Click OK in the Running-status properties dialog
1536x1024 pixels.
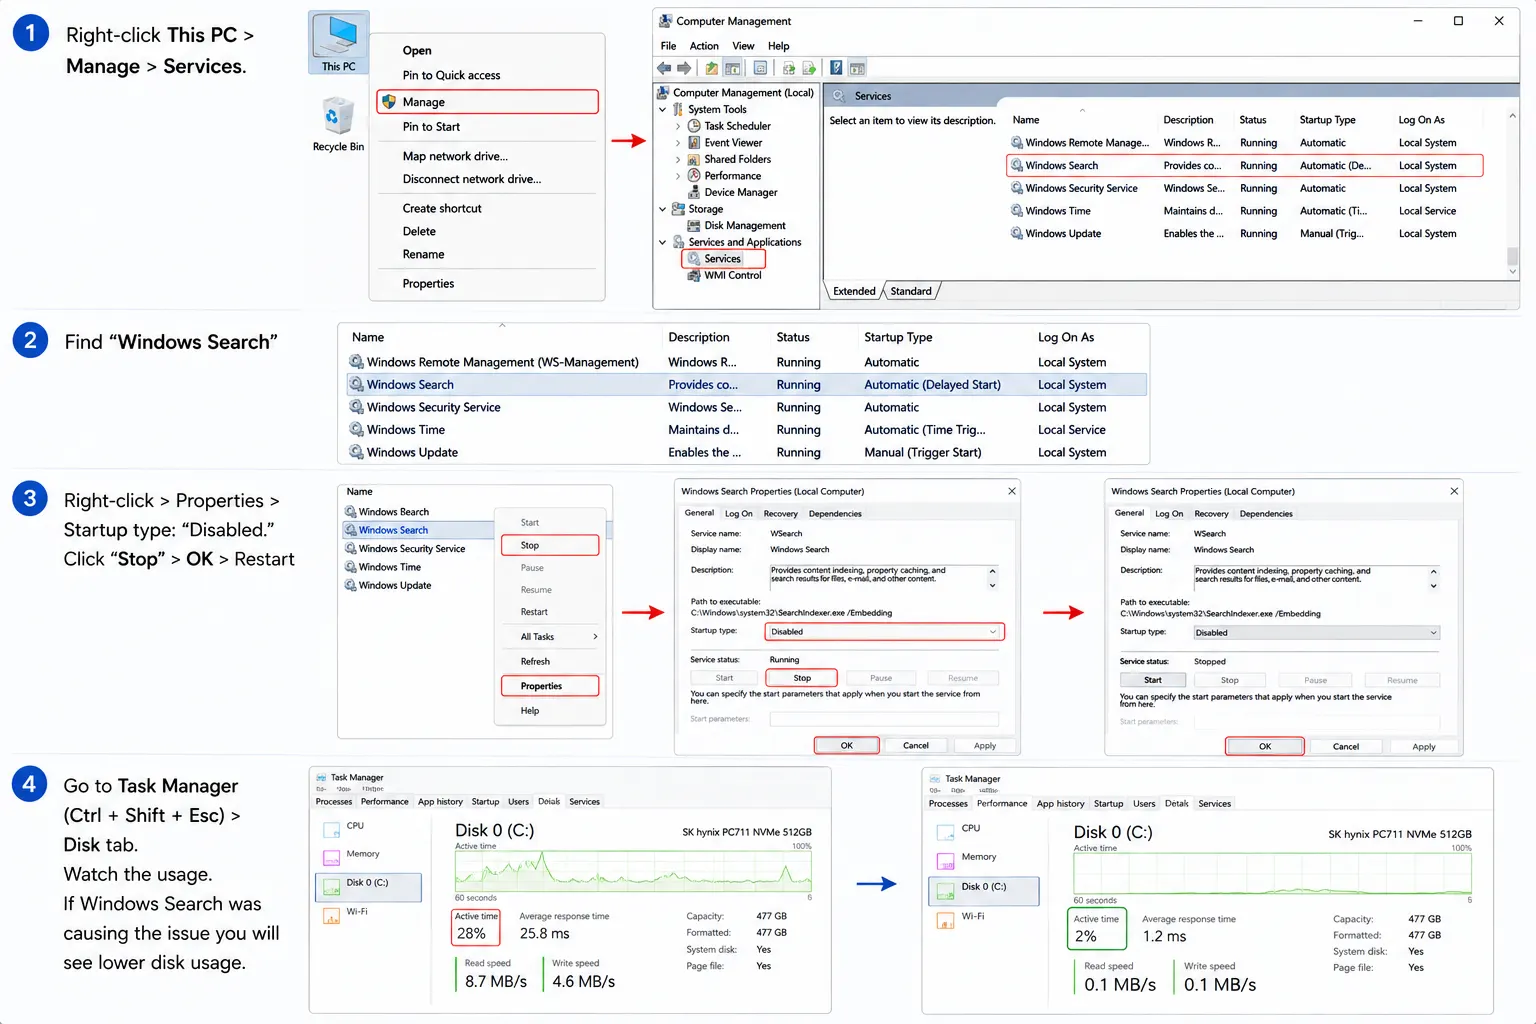(847, 746)
